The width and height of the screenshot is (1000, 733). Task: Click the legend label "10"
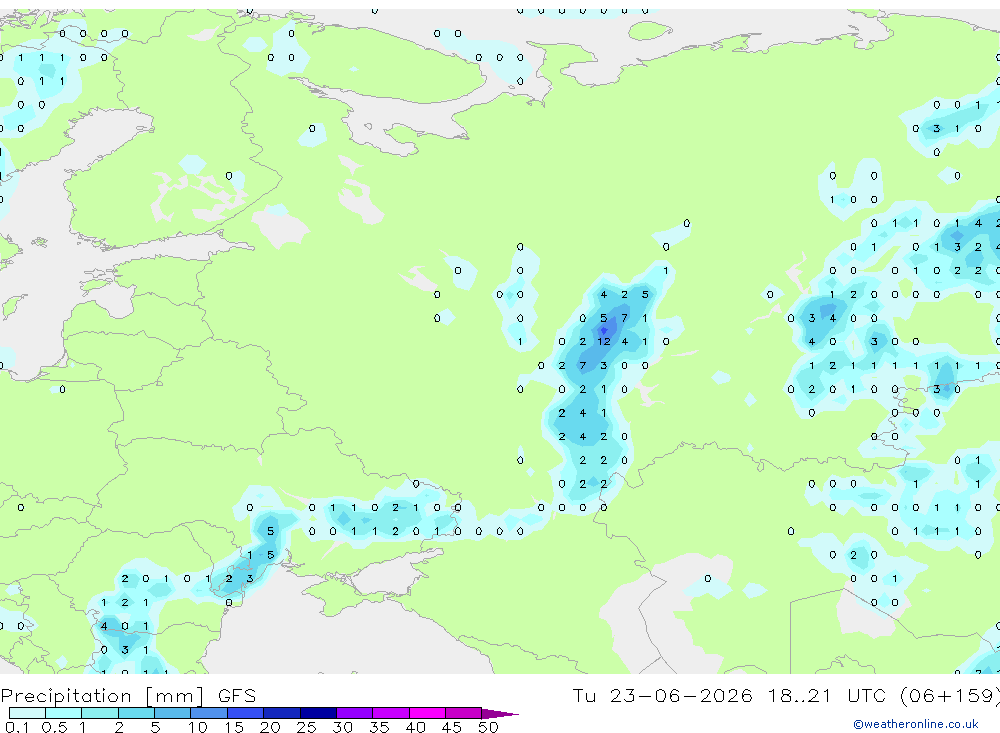[x=197, y=727]
